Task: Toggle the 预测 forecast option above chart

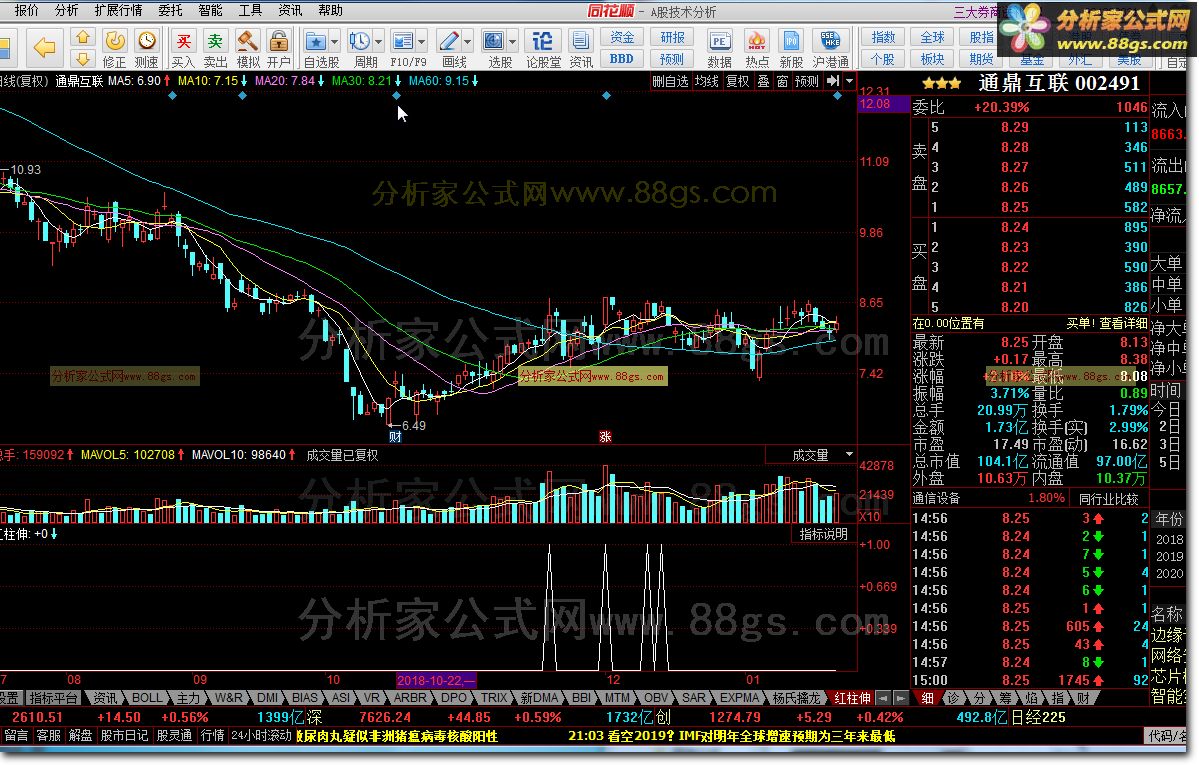Action: pyautogui.click(x=807, y=81)
